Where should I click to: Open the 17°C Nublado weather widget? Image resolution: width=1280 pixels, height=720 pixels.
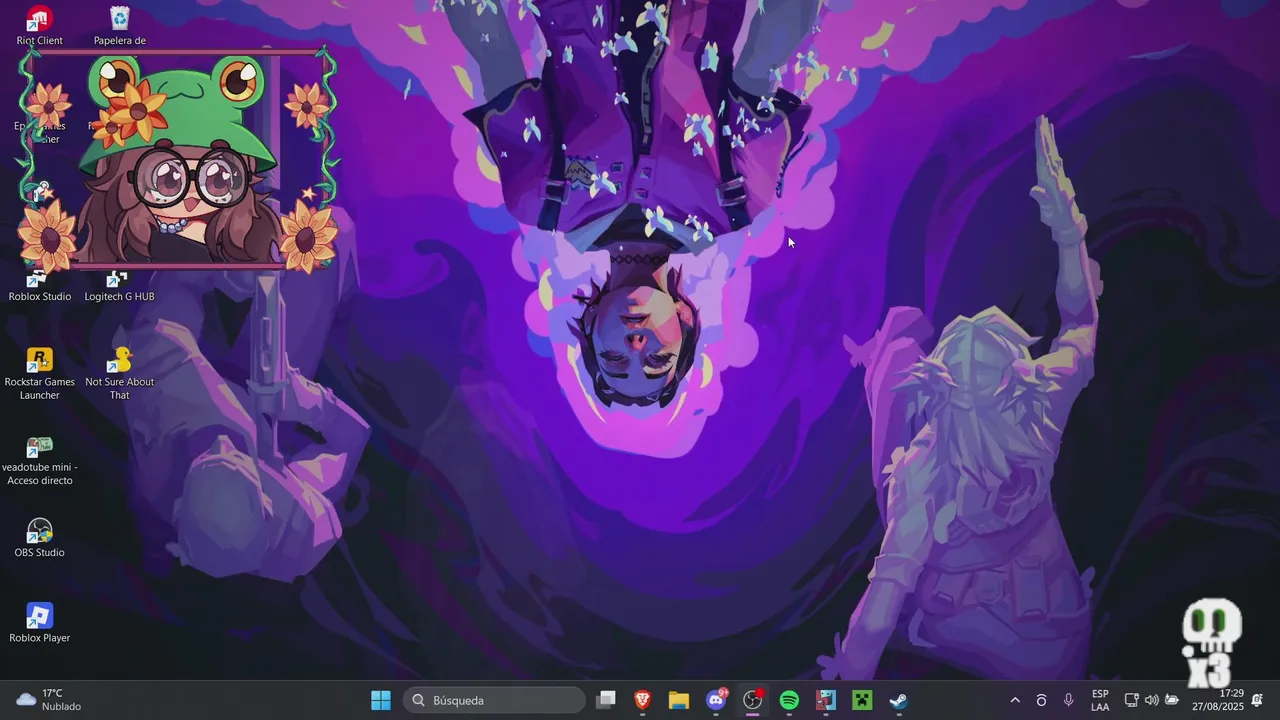click(49, 700)
